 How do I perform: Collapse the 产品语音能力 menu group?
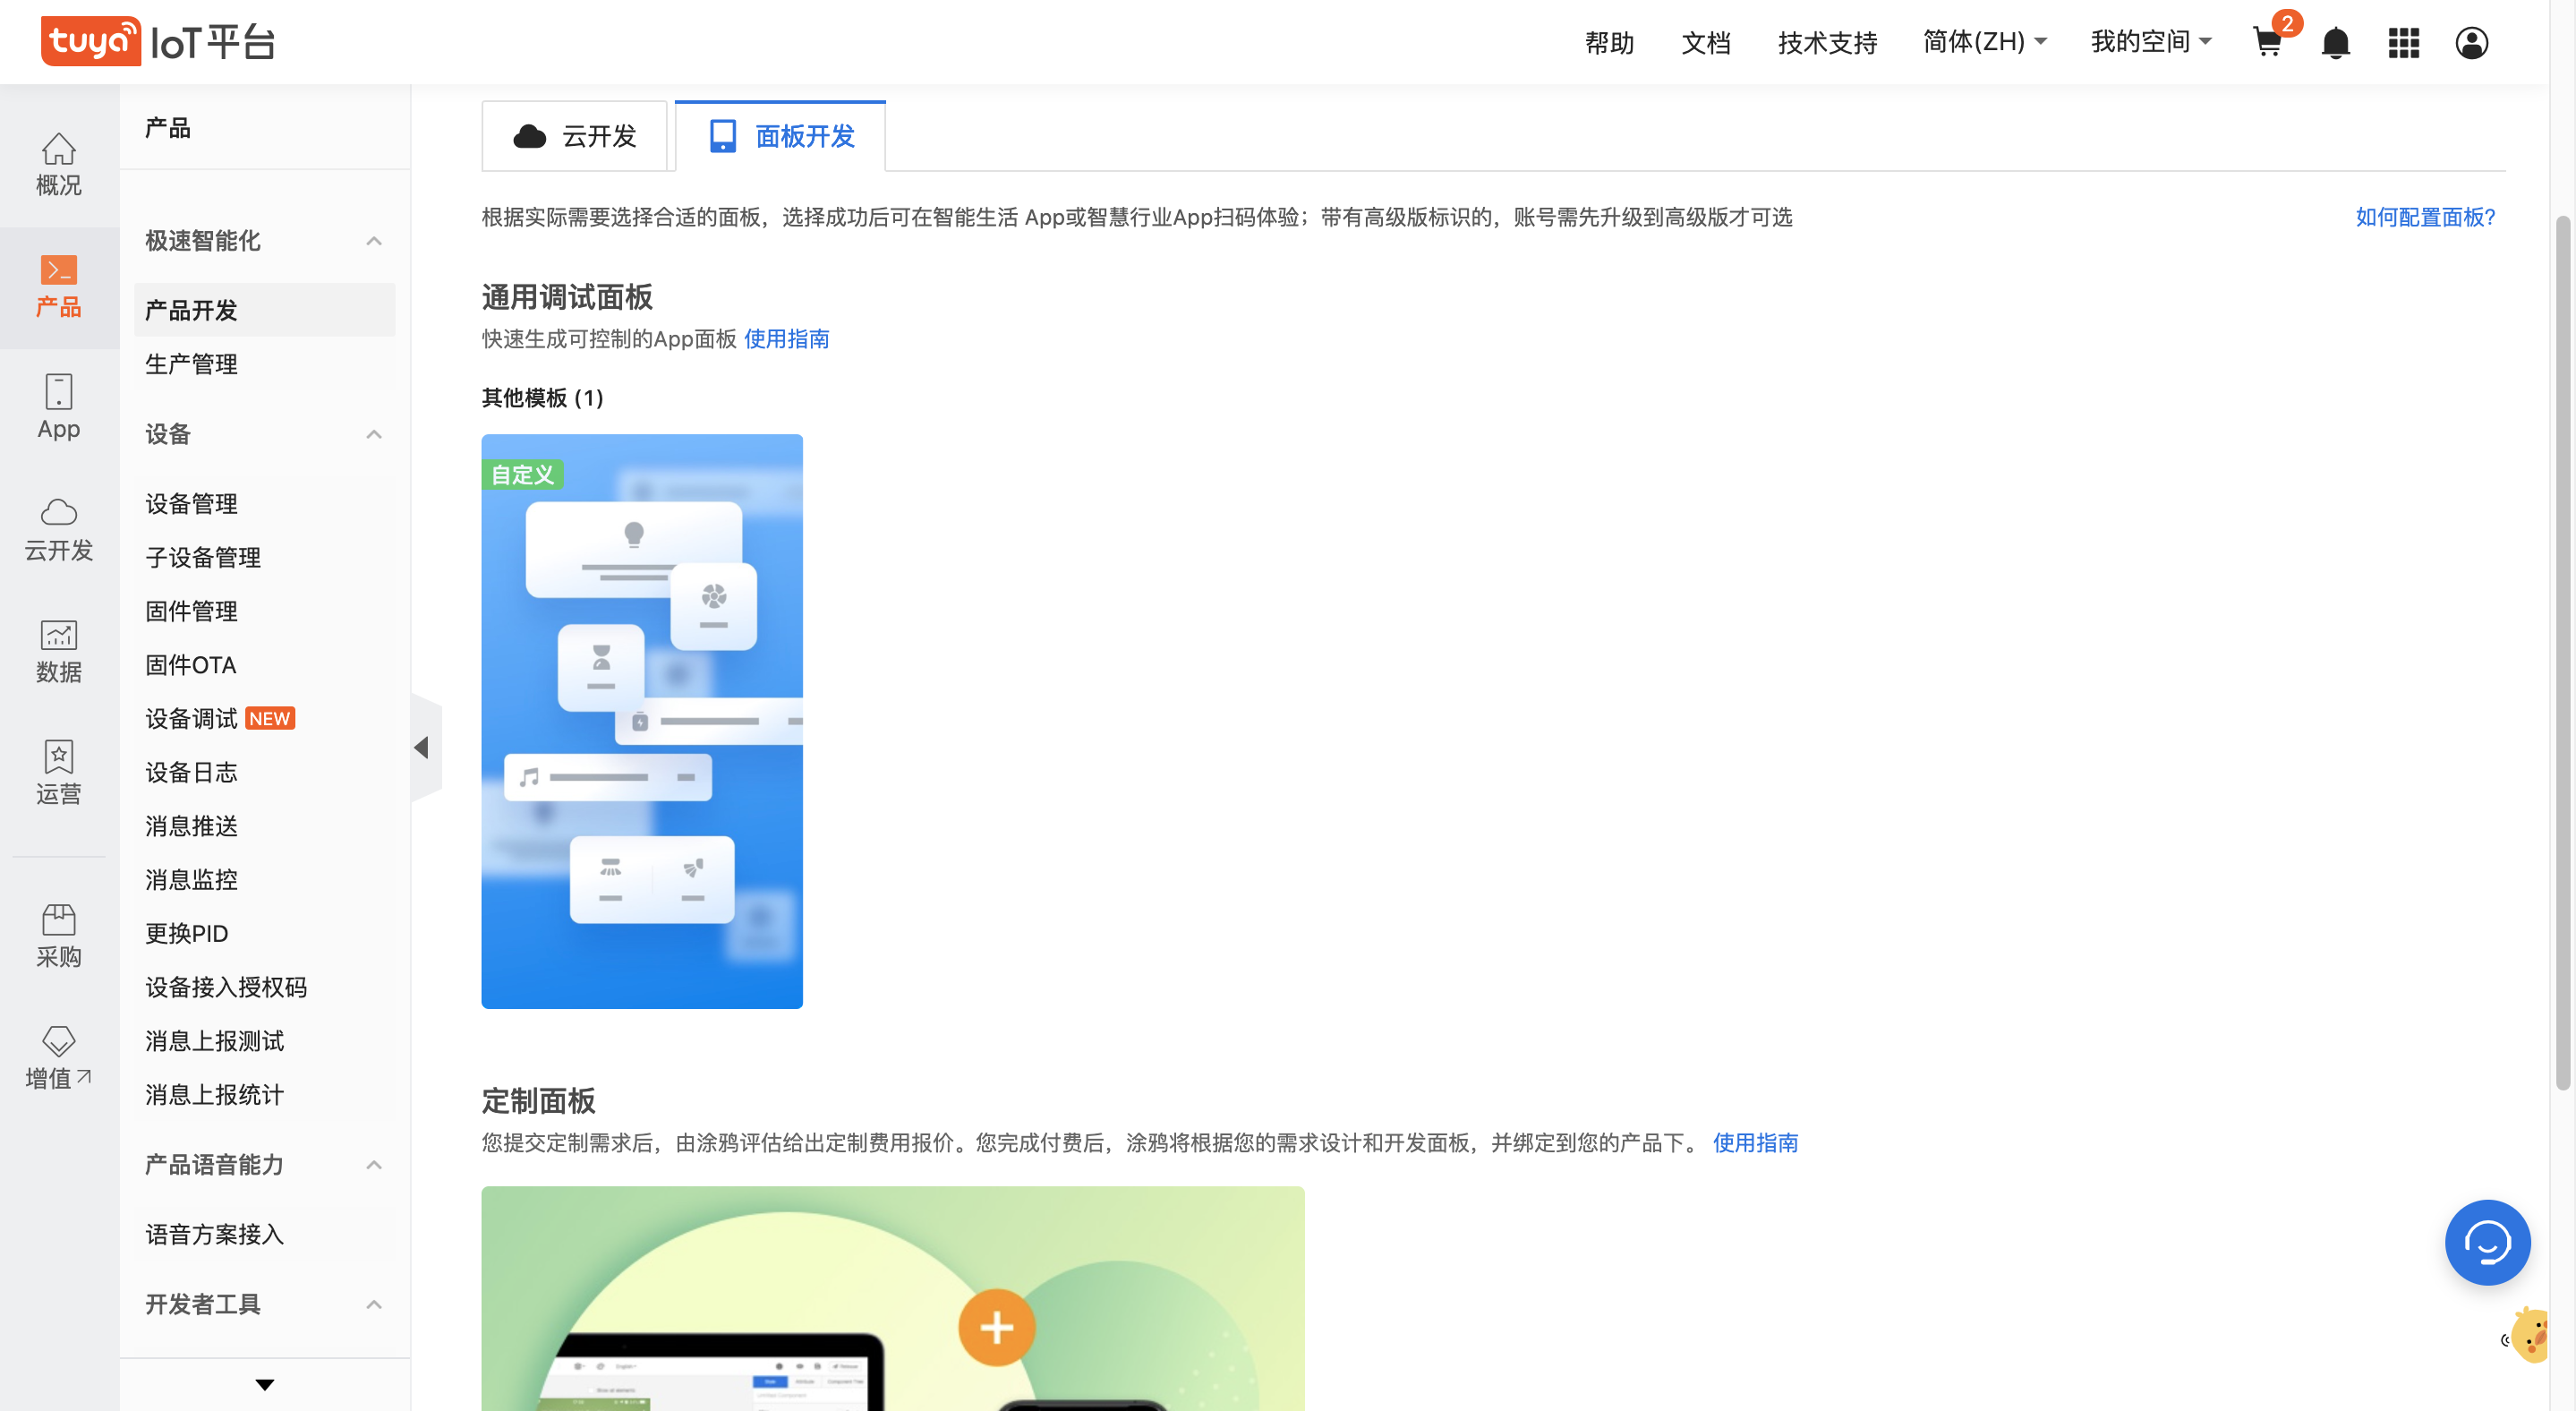click(x=373, y=1165)
